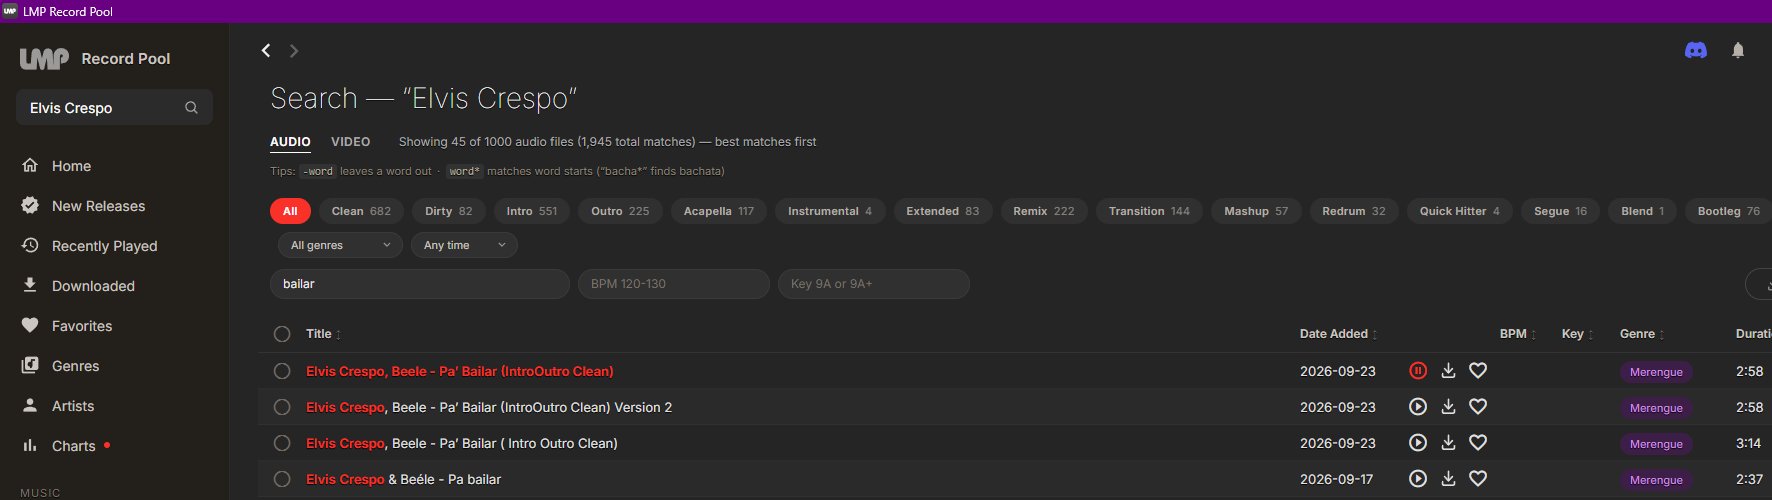Filter by Redrum 32 chip
The width and height of the screenshot is (1772, 500).
(x=1354, y=211)
